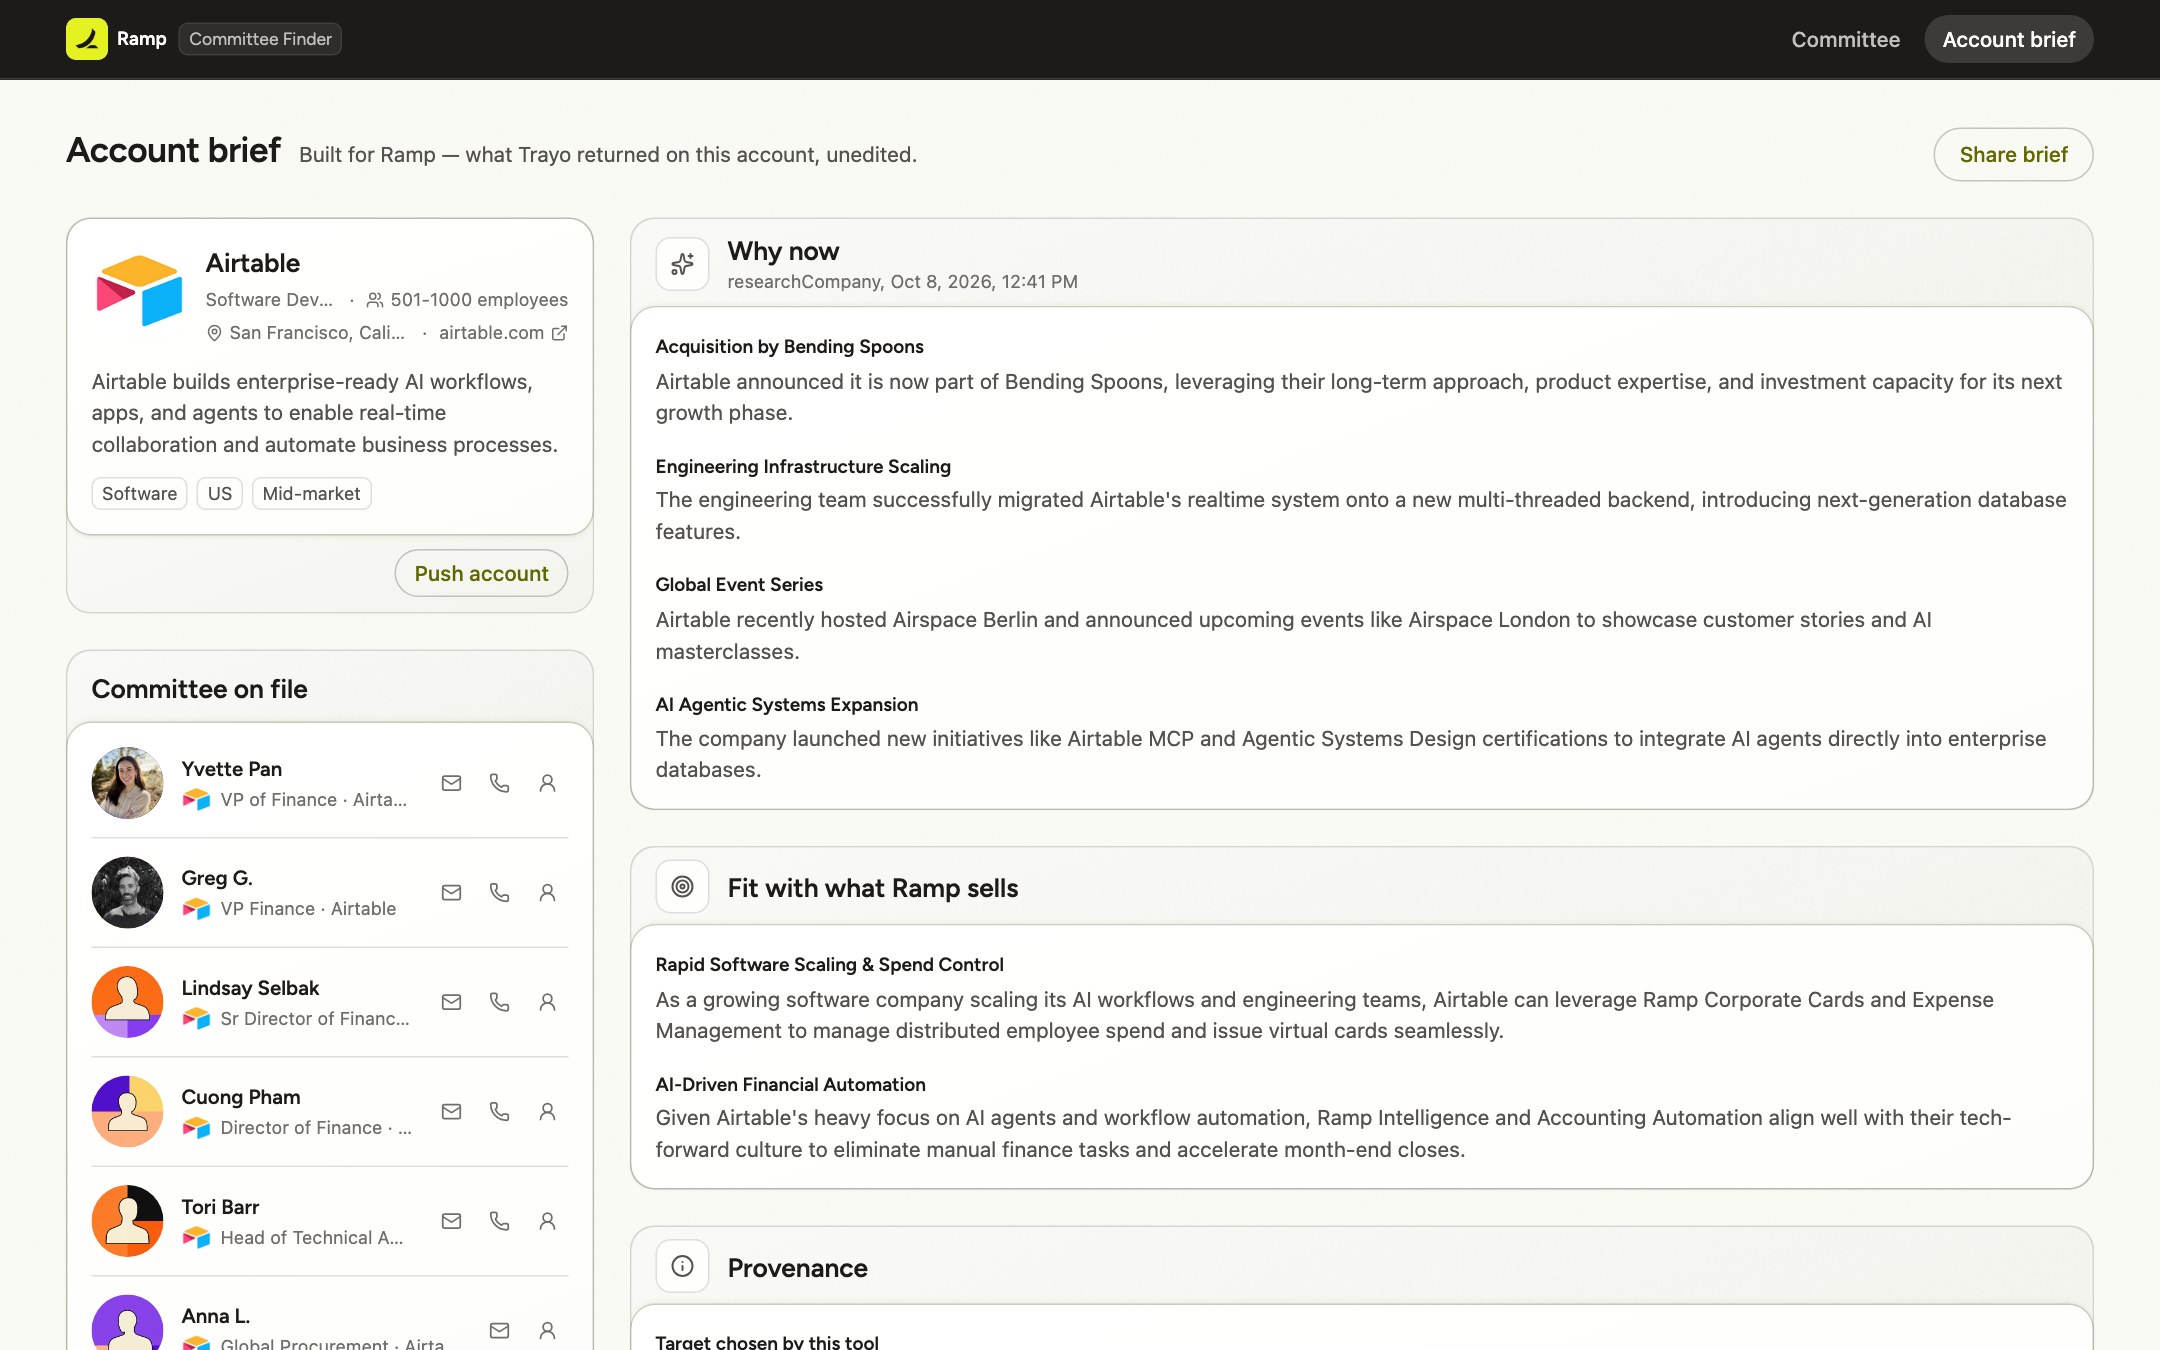Screen dimensions: 2160x1350
Task: Email Tori Barr
Action: click(451, 1221)
